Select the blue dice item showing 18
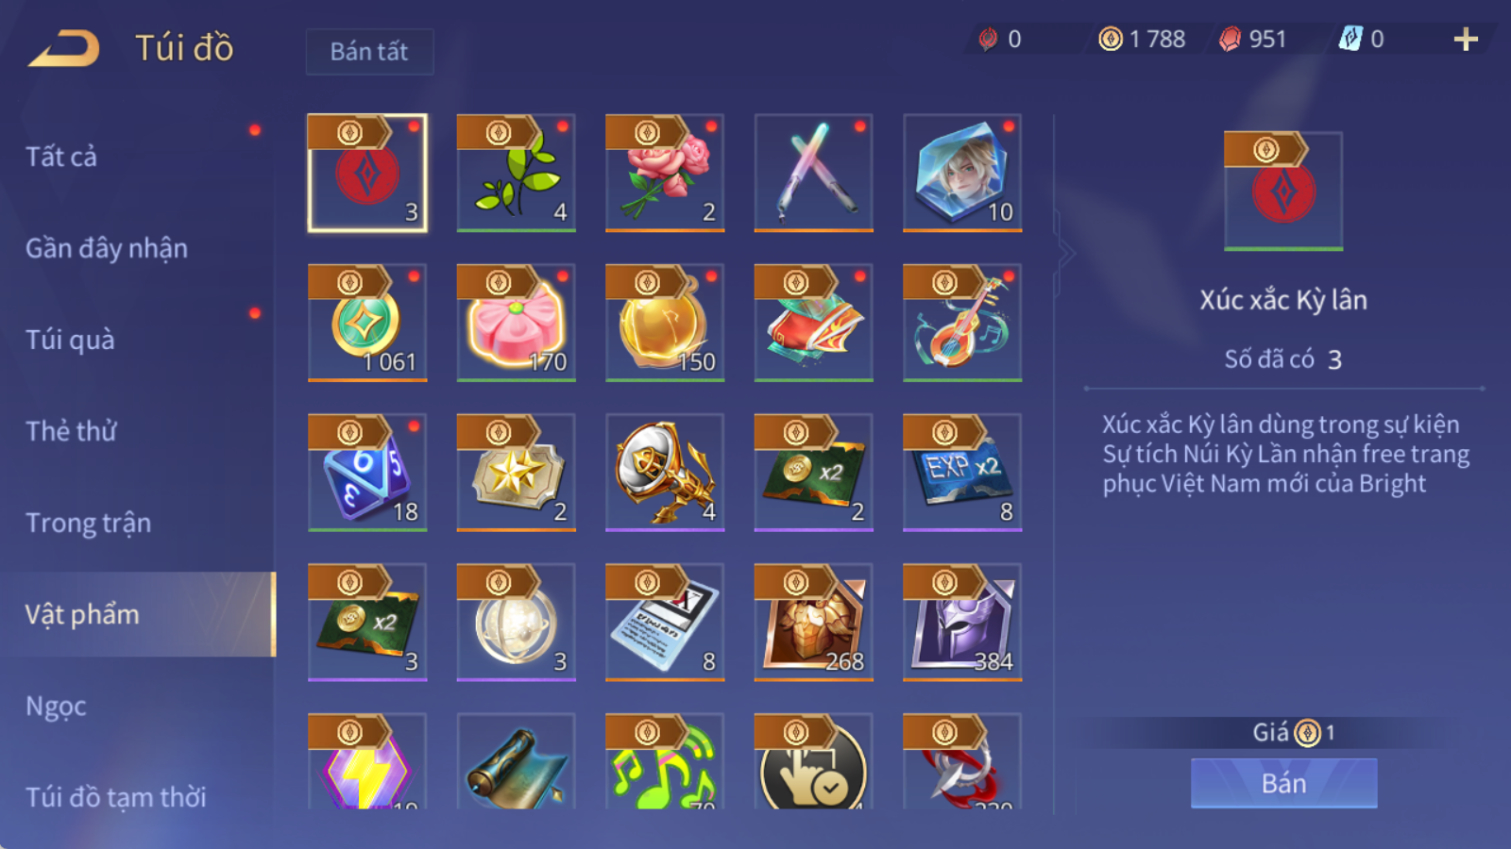The height and width of the screenshot is (849, 1511). (x=368, y=473)
